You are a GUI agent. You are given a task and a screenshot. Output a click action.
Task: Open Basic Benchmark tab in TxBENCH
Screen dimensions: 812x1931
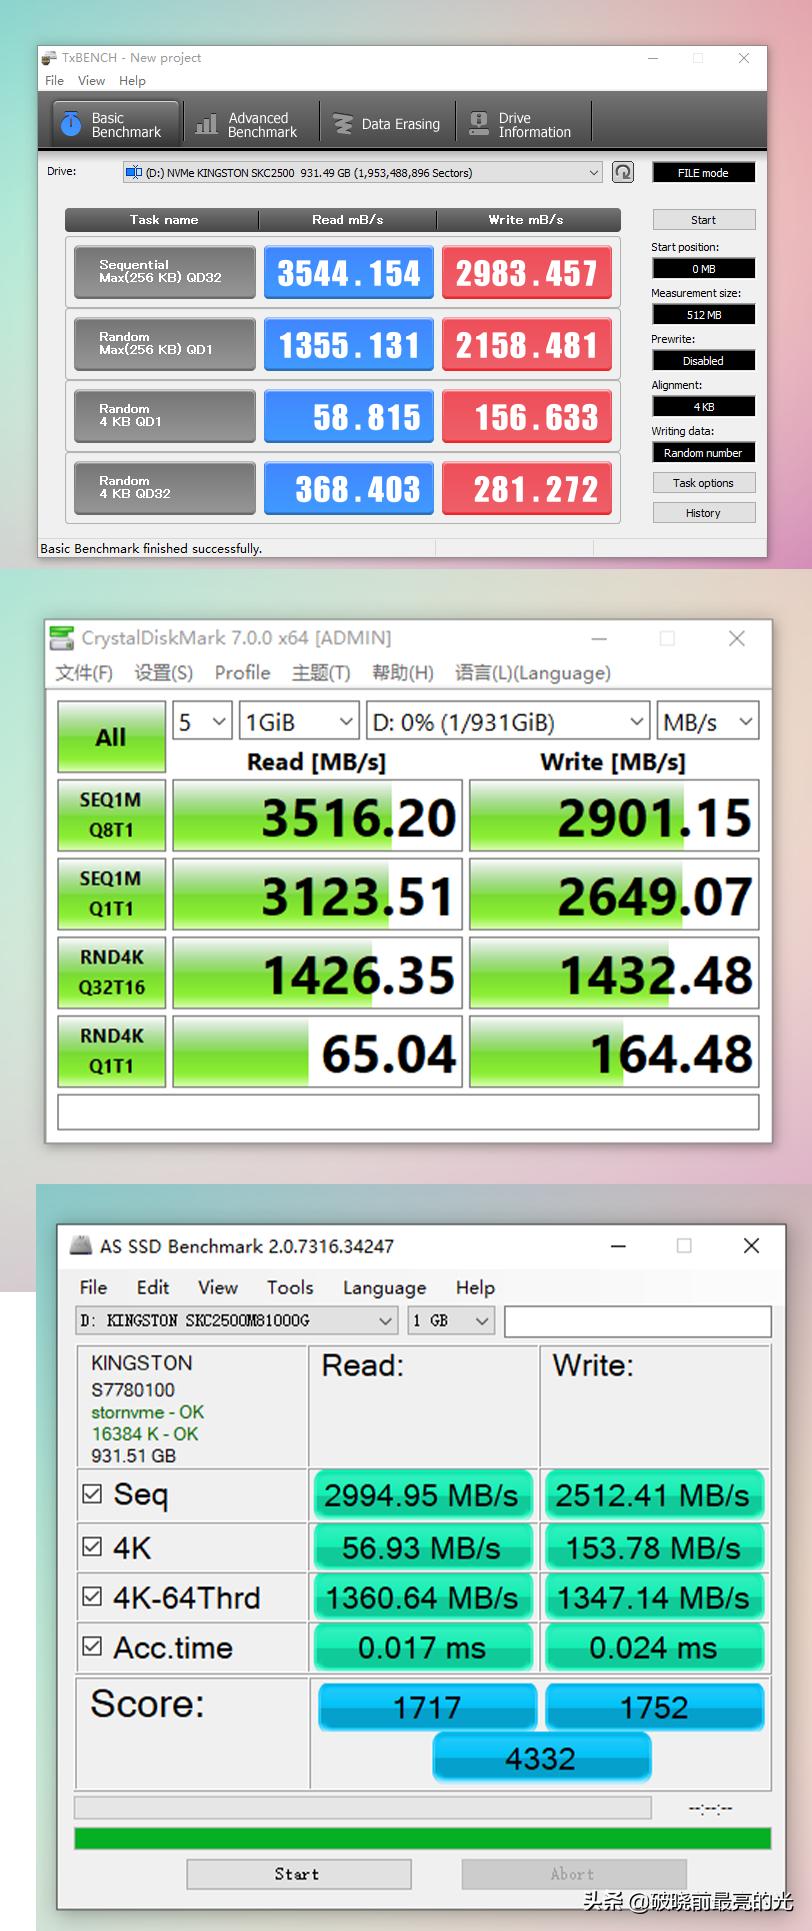pos(115,124)
